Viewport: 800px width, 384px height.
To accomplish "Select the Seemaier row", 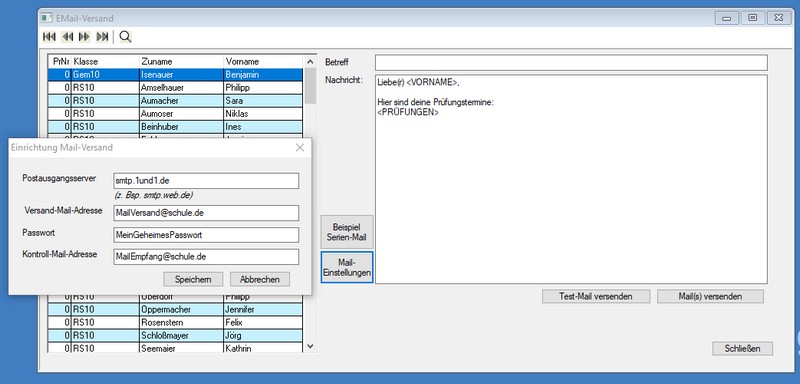I will pos(176,348).
